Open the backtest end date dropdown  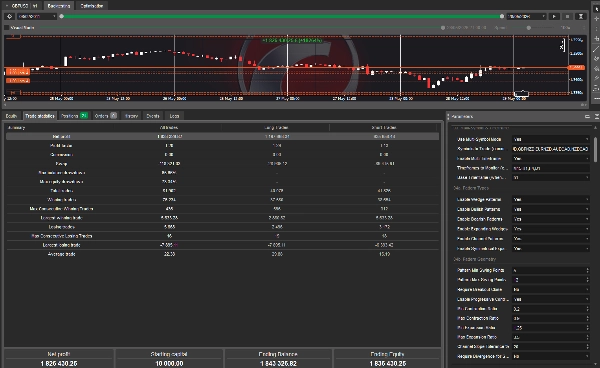[527, 16]
